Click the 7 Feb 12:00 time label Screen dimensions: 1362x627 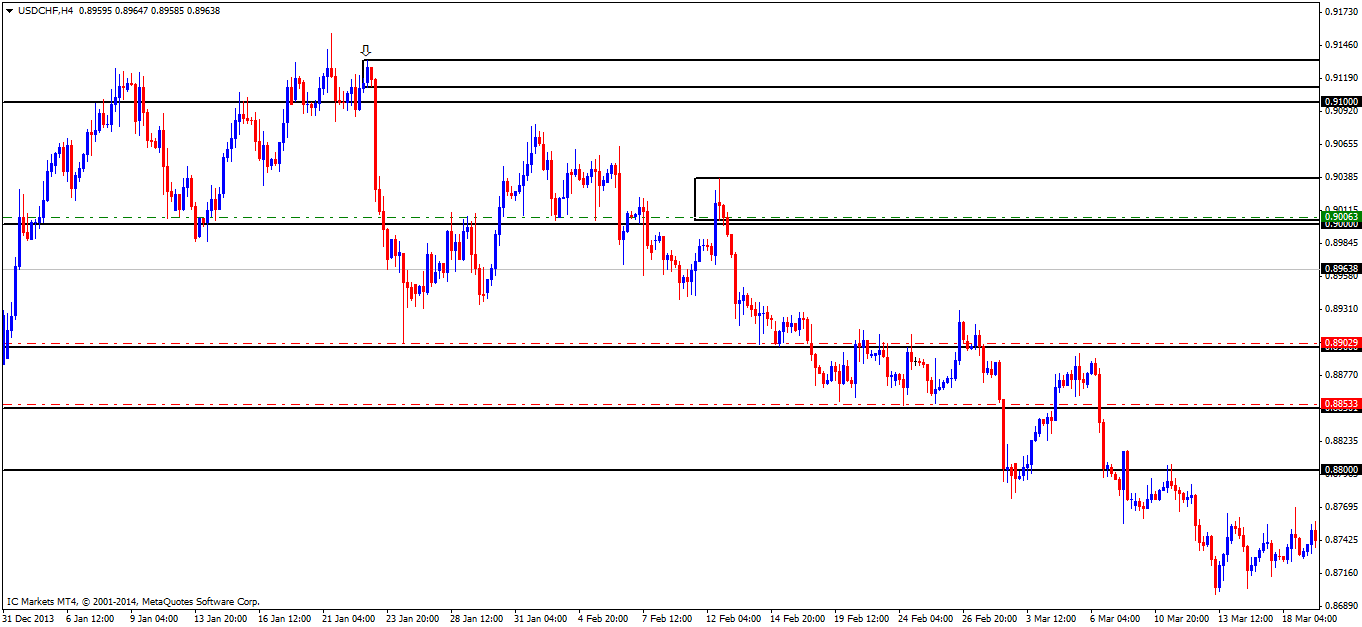tap(668, 618)
